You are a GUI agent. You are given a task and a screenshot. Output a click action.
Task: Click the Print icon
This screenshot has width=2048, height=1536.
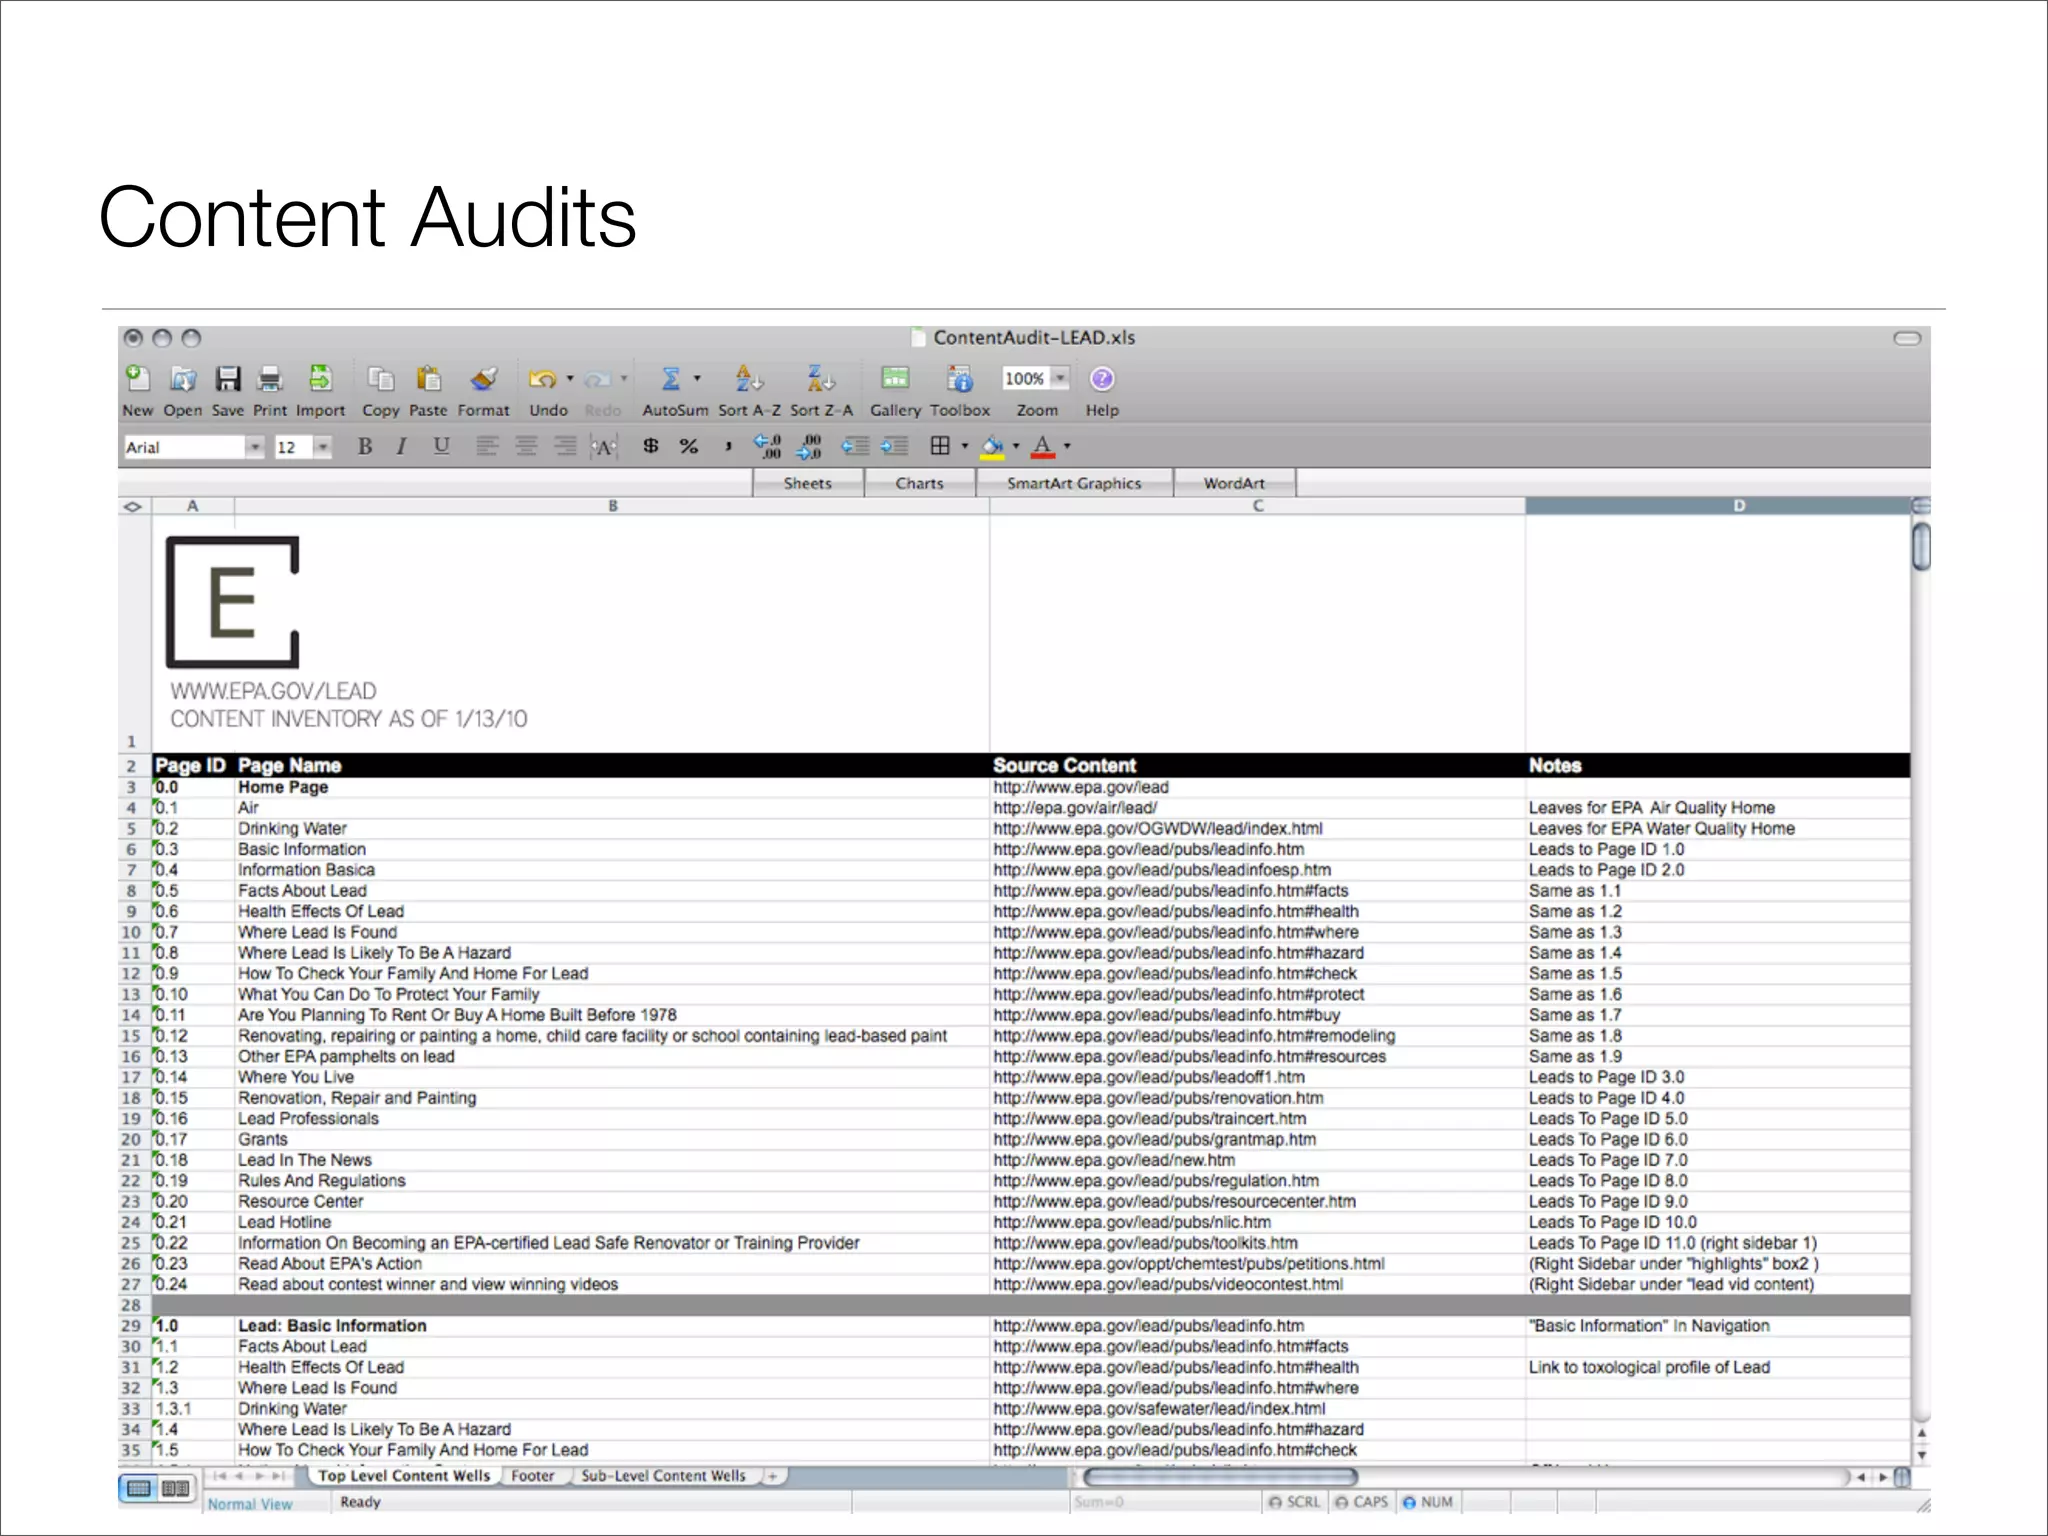[270, 379]
